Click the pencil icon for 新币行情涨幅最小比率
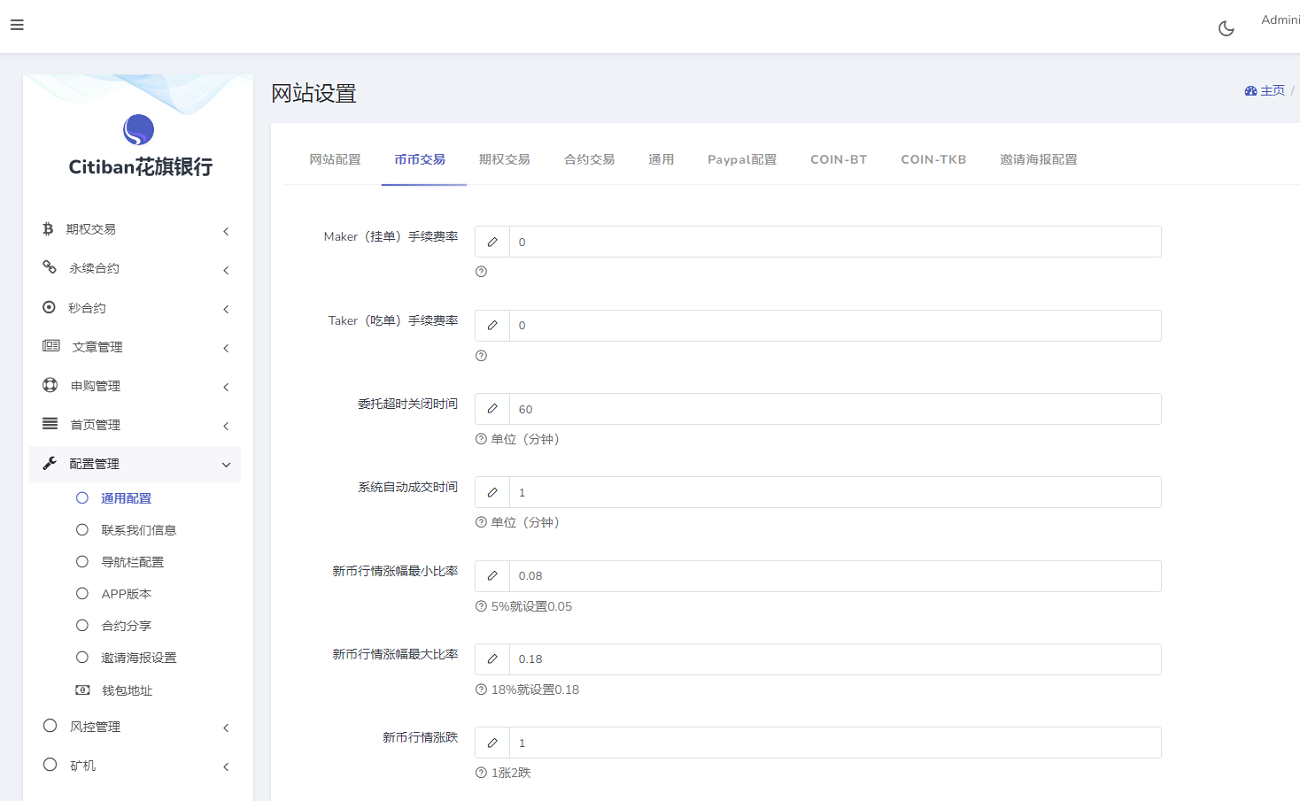This screenshot has width=1300, height=801. click(x=492, y=576)
